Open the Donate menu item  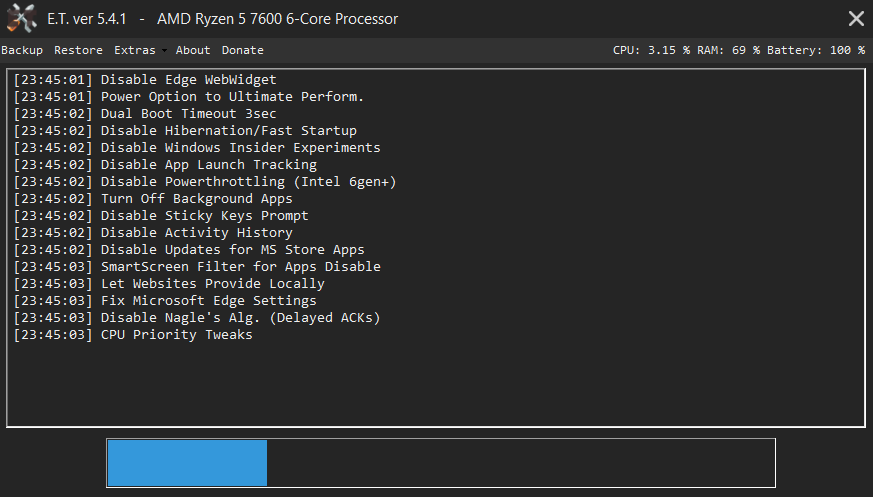[243, 50]
